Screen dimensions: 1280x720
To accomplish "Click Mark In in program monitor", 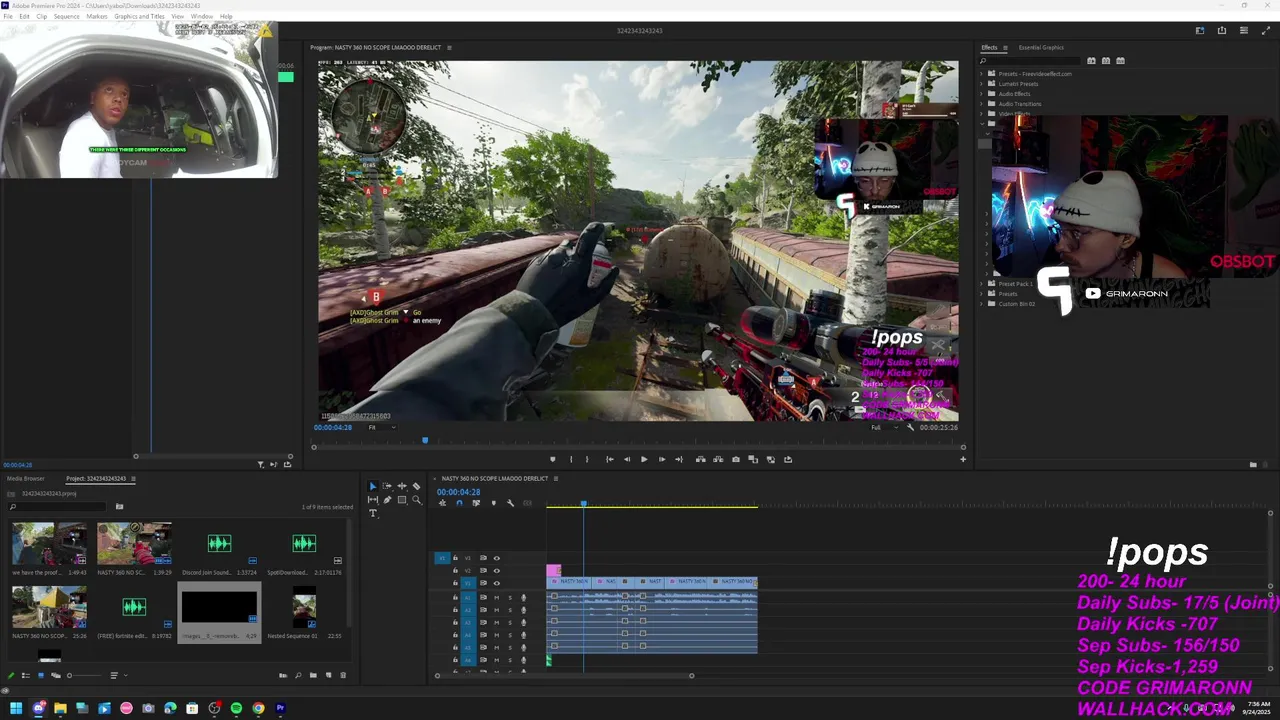I will click(571, 459).
